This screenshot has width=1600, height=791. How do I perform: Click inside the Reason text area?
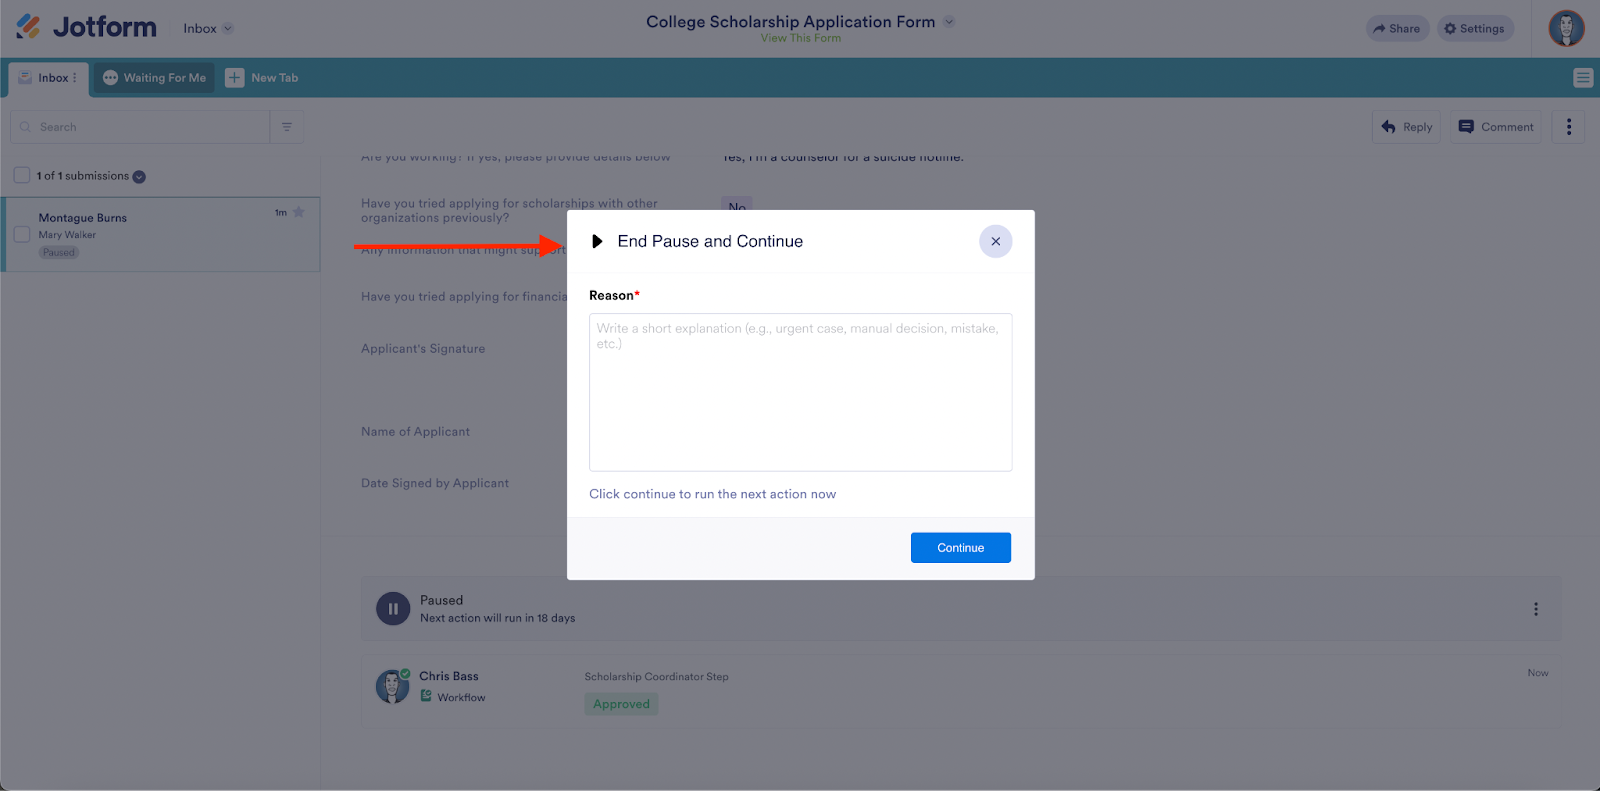(x=799, y=390)
